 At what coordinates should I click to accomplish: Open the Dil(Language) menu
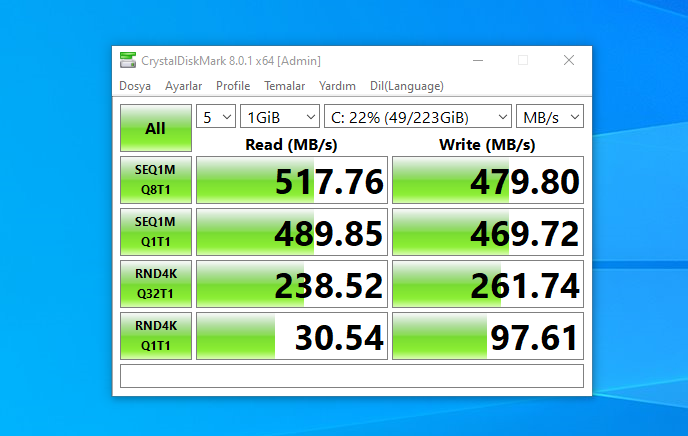click(407, 86)
